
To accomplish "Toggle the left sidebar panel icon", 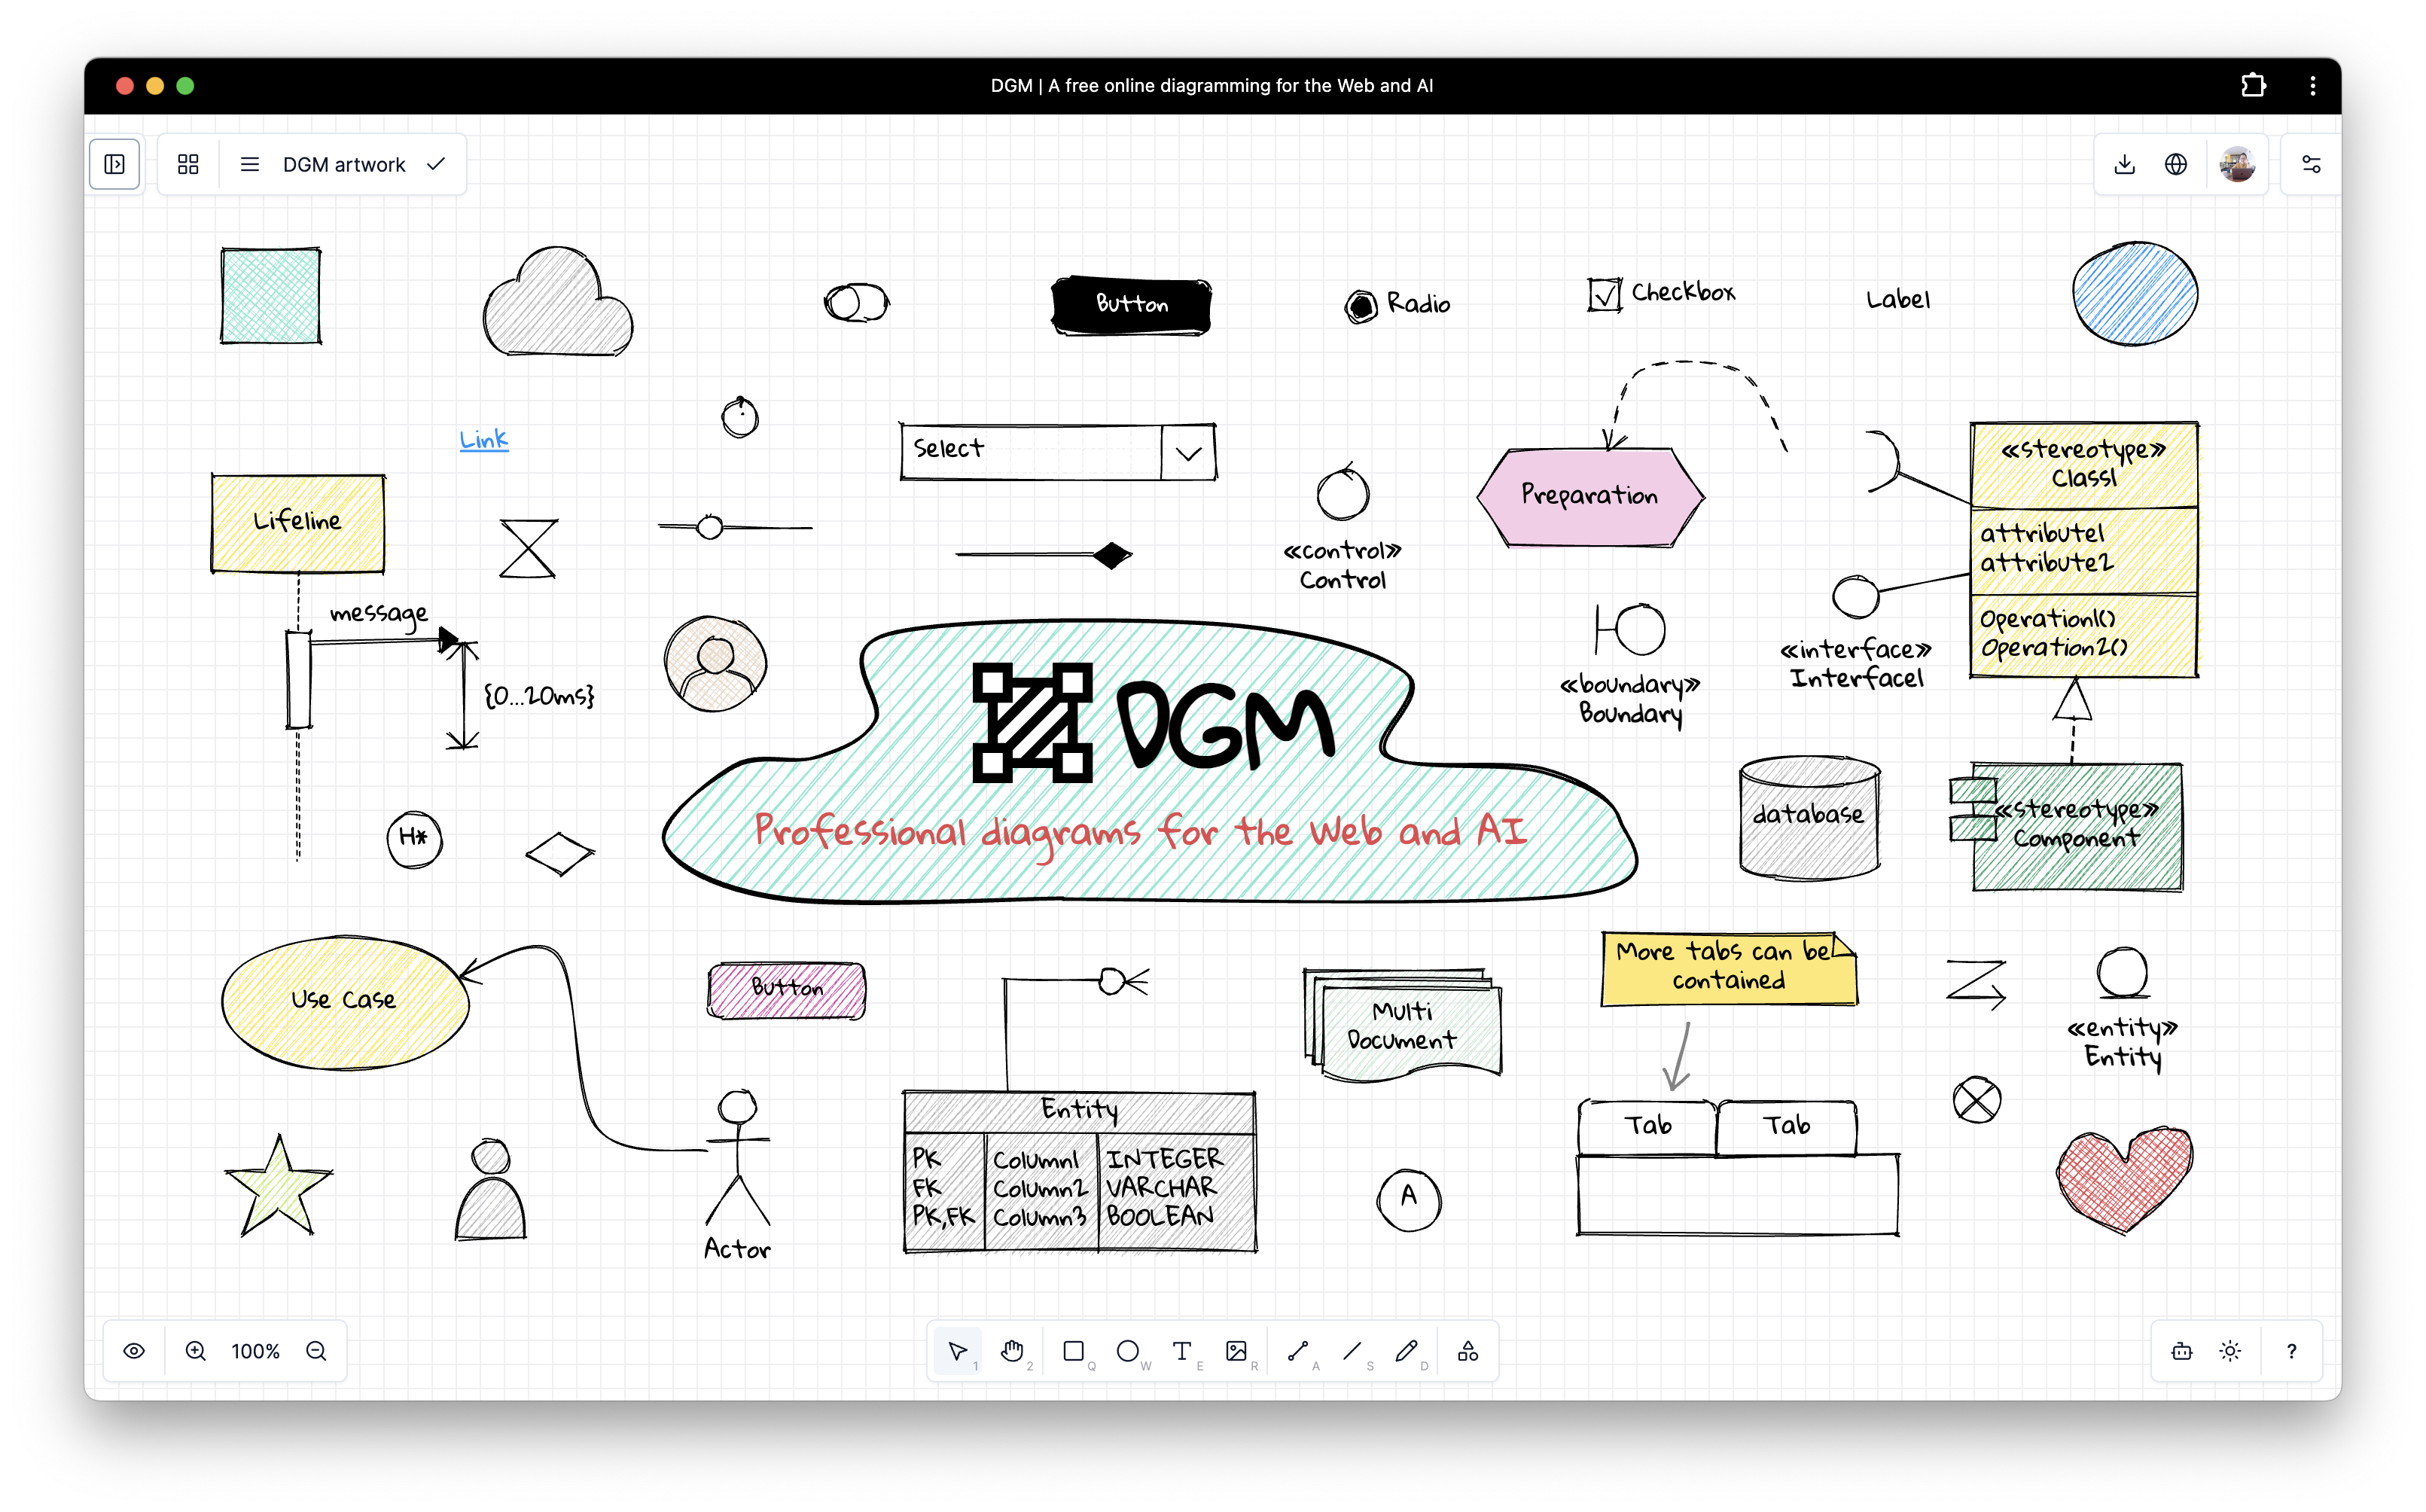I will click(115, 164).
